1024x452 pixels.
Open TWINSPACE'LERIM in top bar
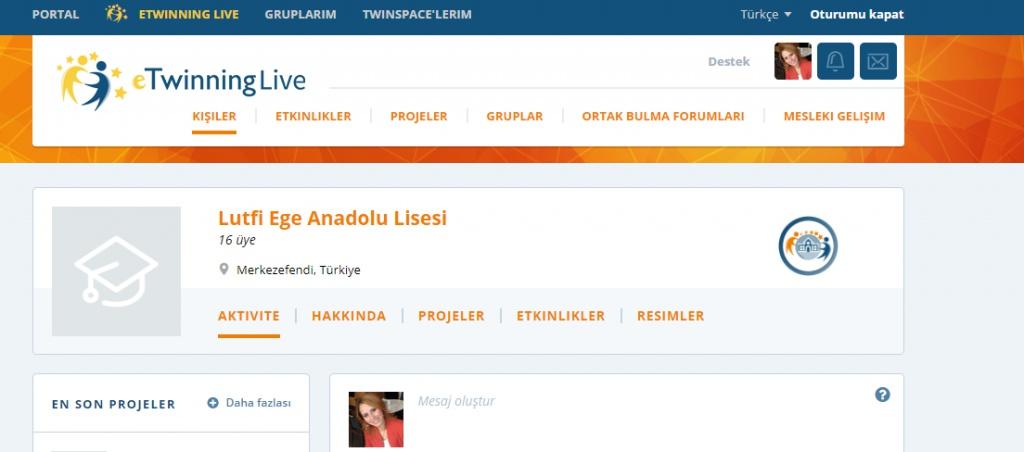[417, 14]
